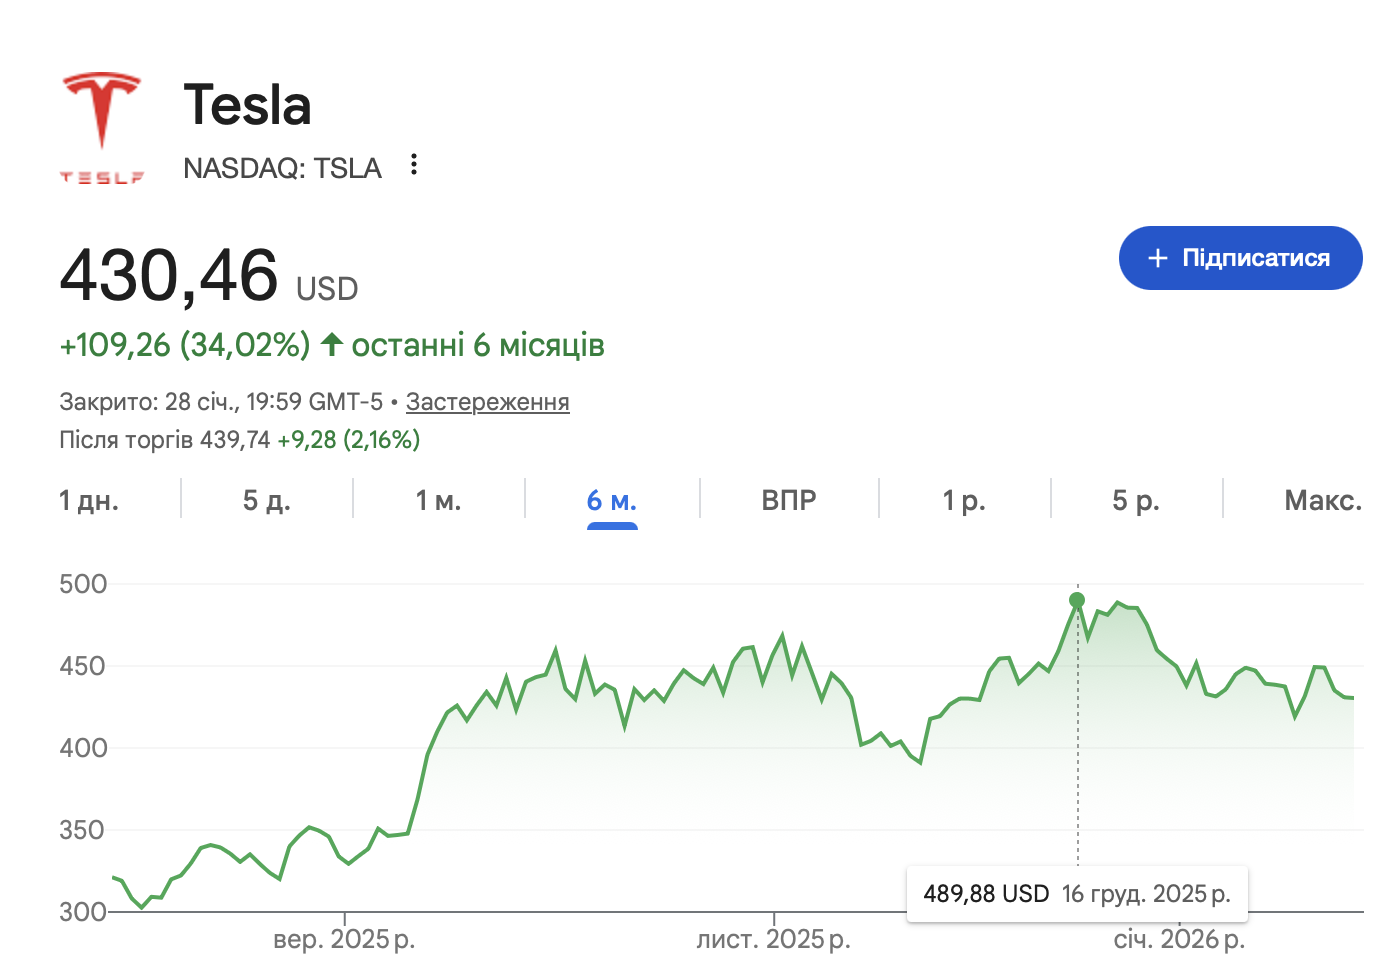Click the Підписатися follow button
This screenshot has width=1396, height=974.
pyautogui.click(x=1240, y=258)
